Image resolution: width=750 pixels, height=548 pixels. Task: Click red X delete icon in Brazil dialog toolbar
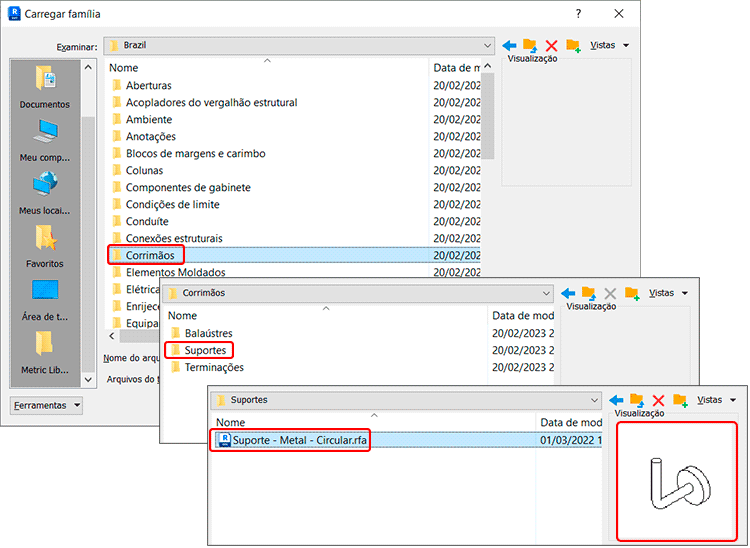(x=551, y=46)
